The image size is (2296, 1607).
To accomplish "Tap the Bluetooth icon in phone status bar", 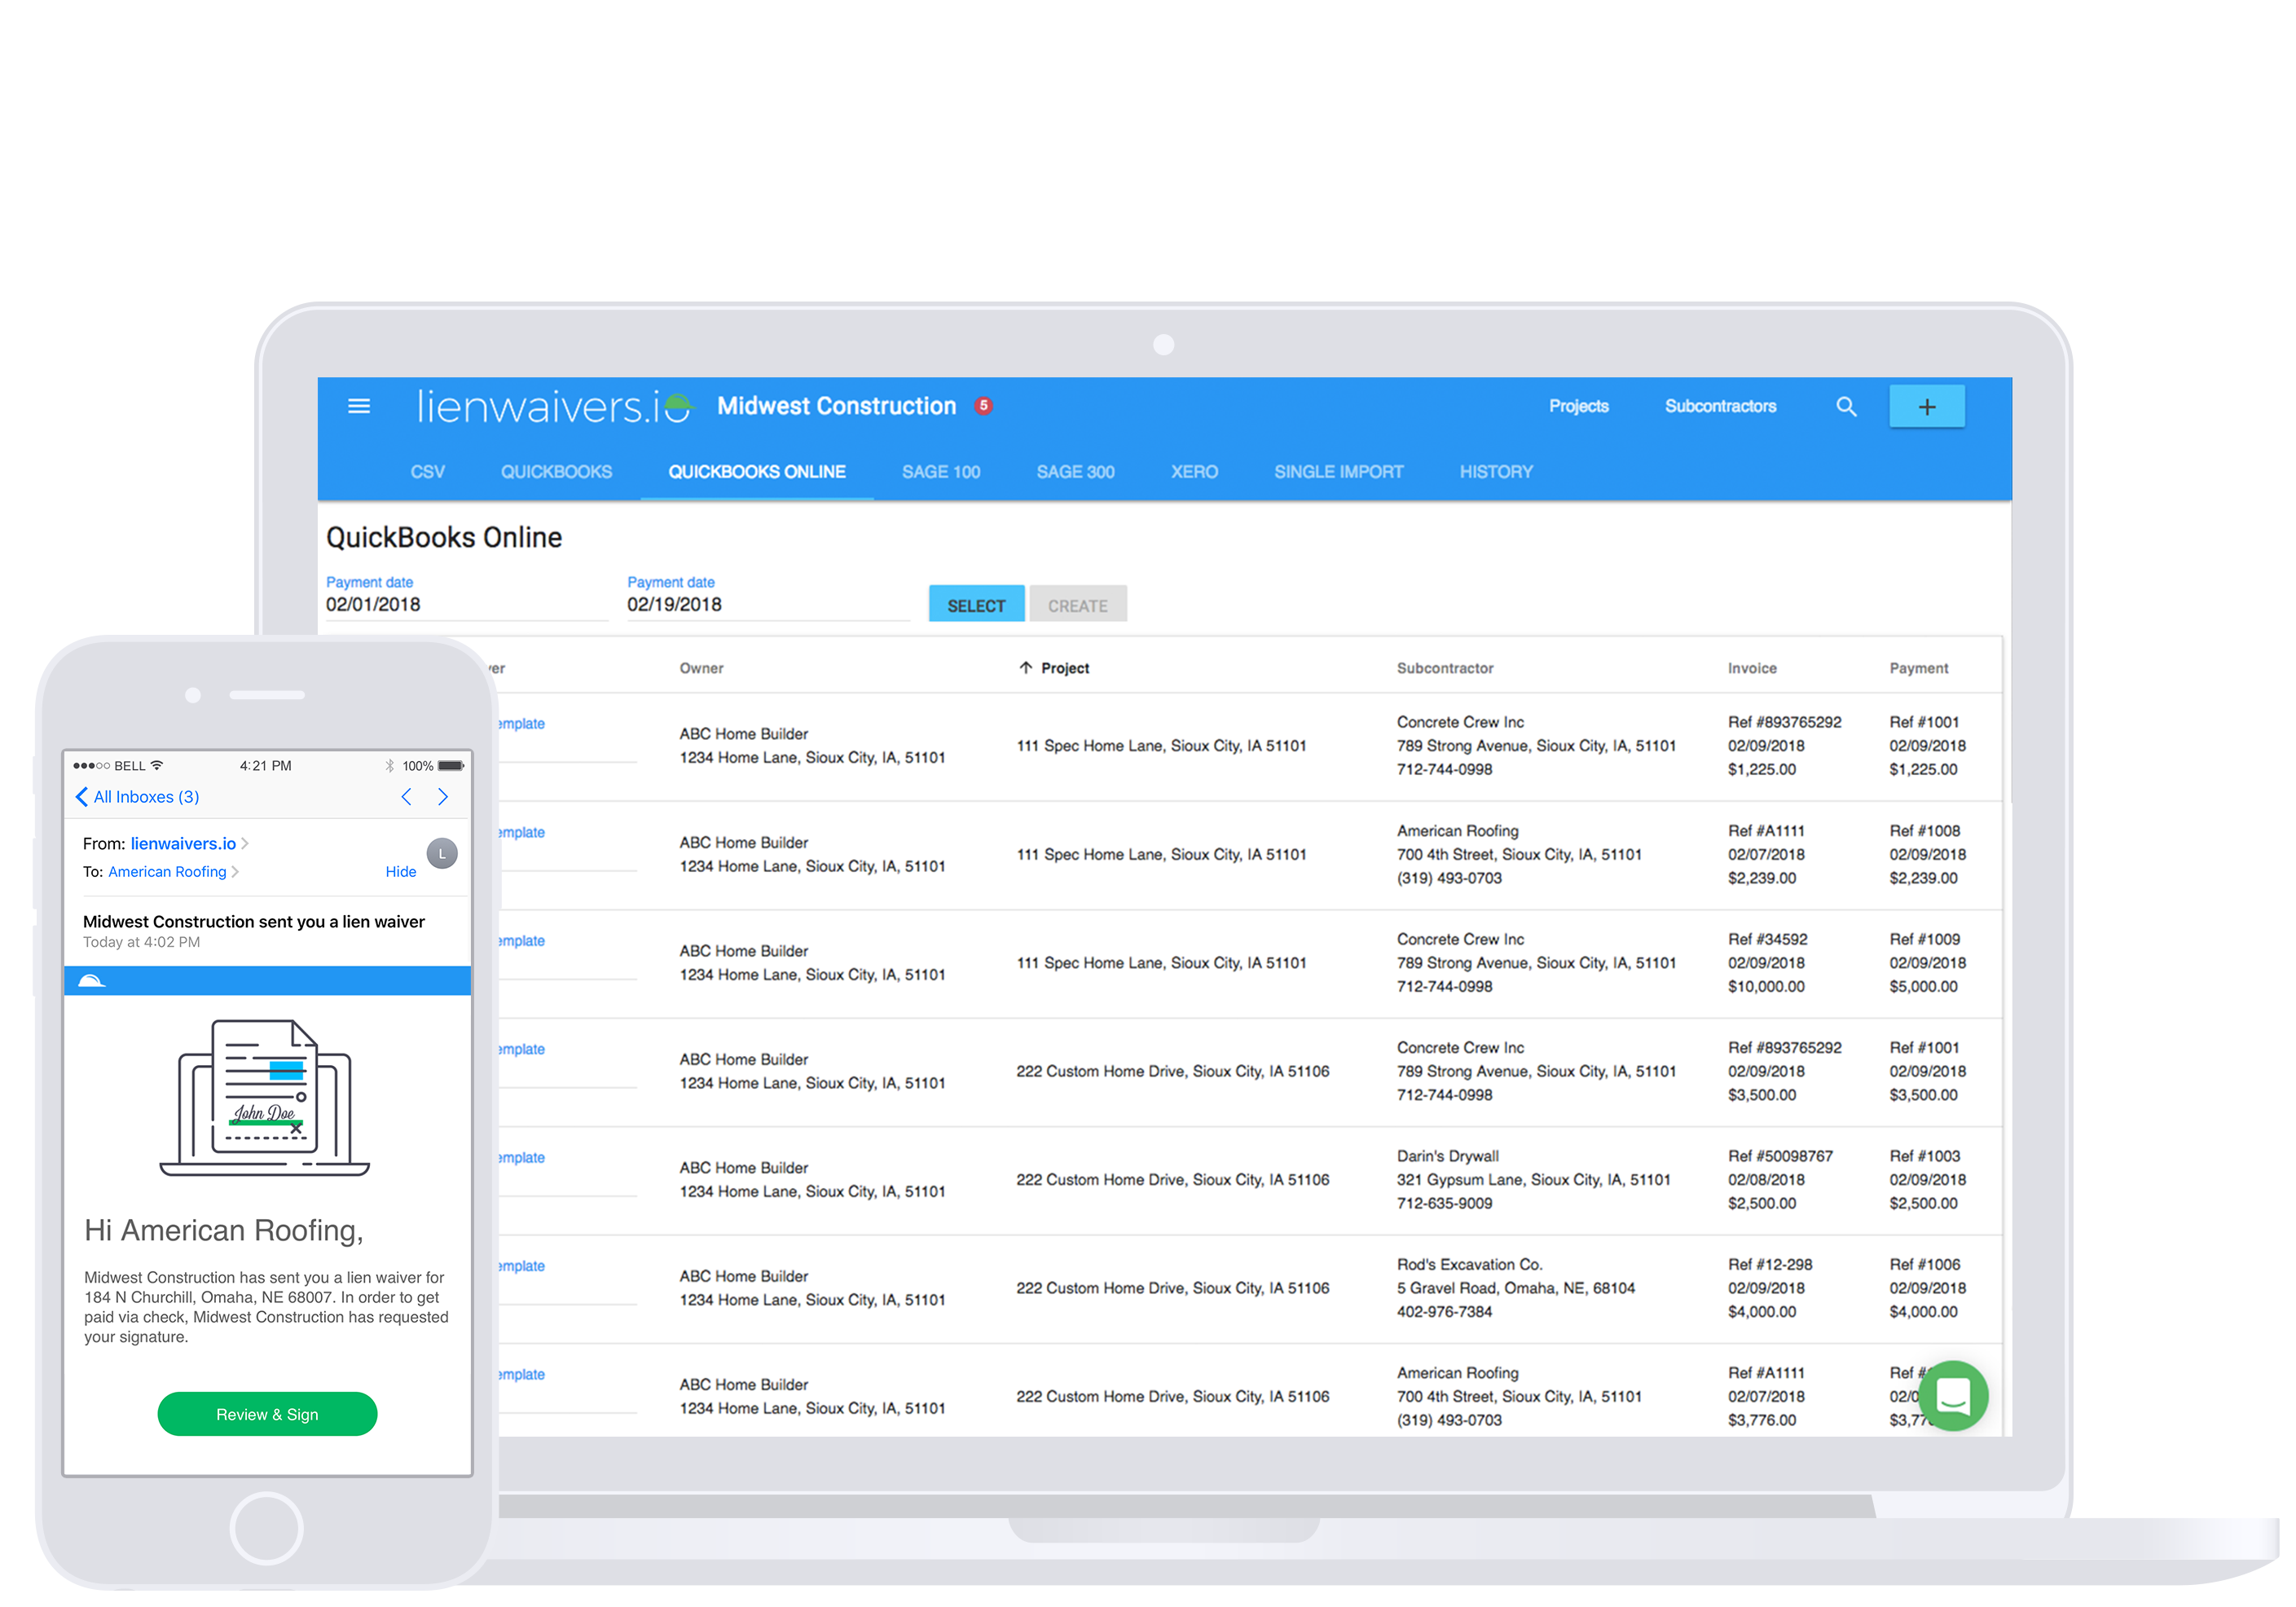I will pos(390,766).
